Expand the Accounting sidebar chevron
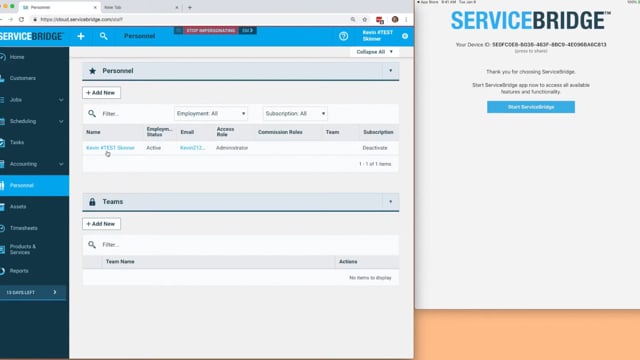 click(61, 164)
